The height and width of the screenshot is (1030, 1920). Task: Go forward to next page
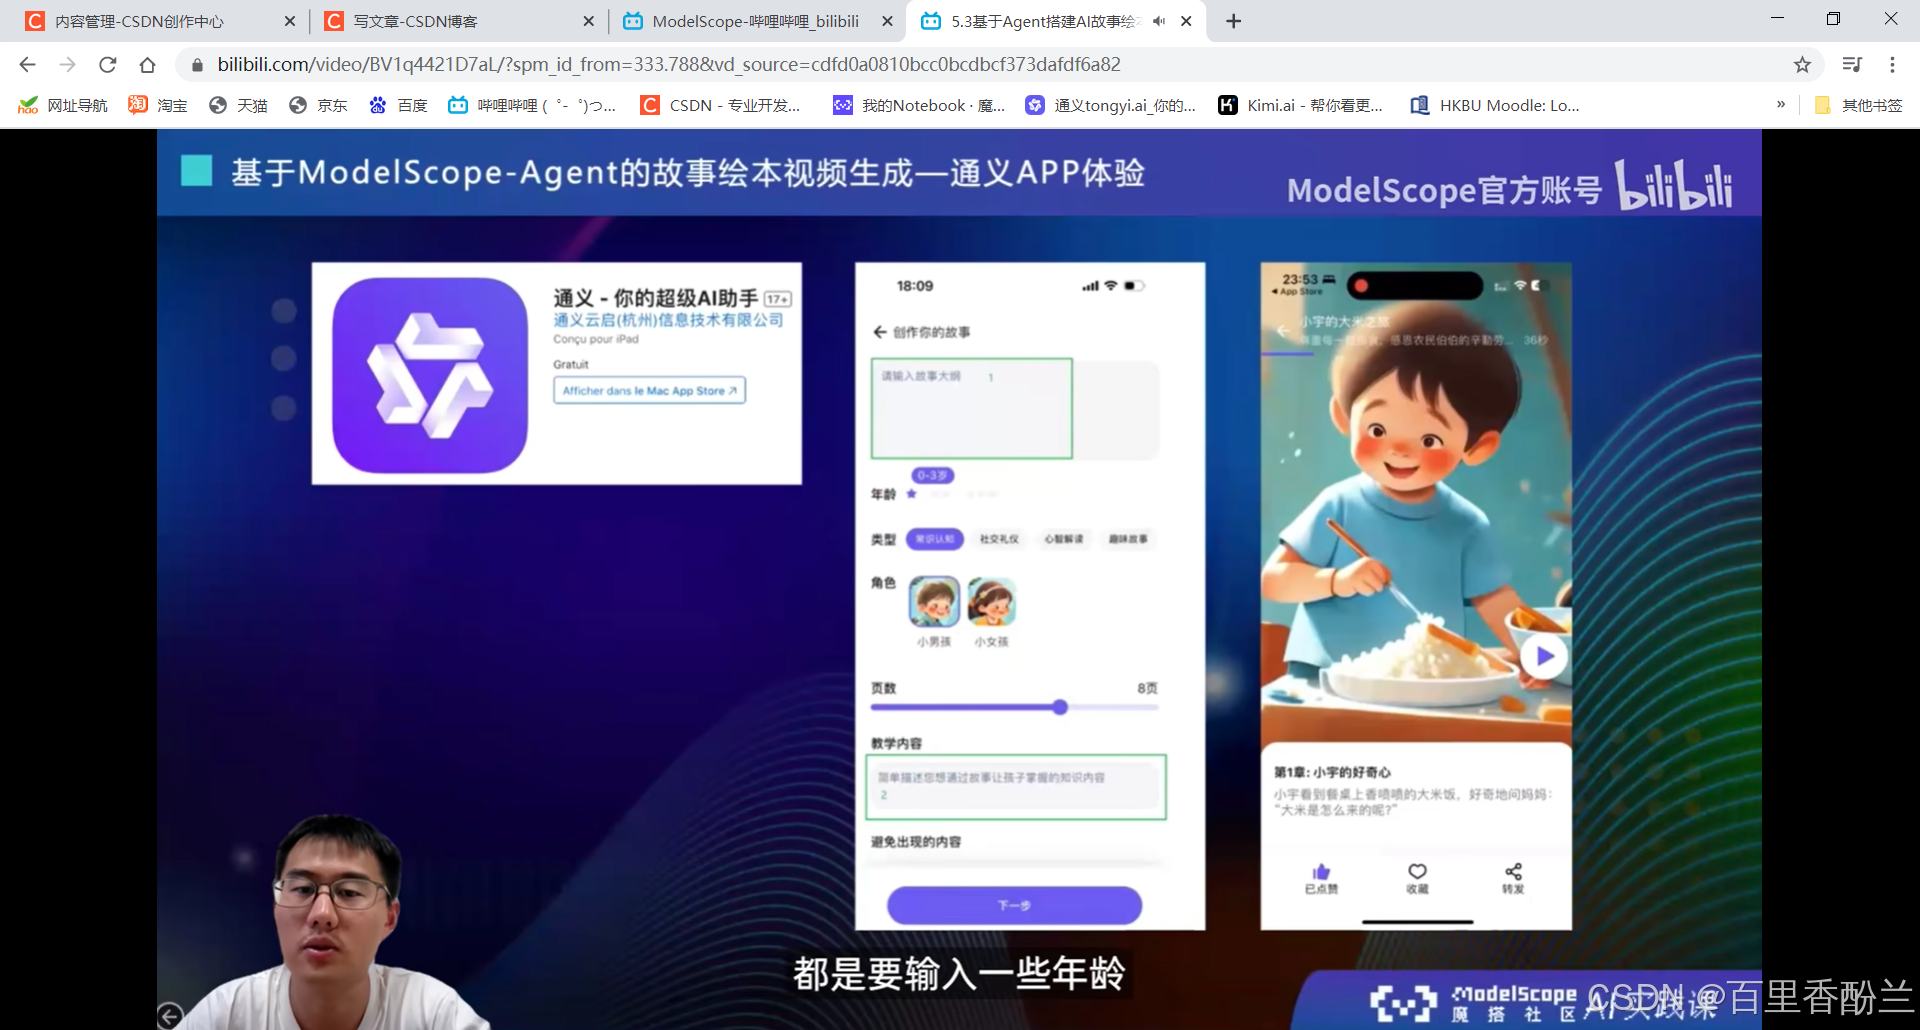click(x=67, y=65)
